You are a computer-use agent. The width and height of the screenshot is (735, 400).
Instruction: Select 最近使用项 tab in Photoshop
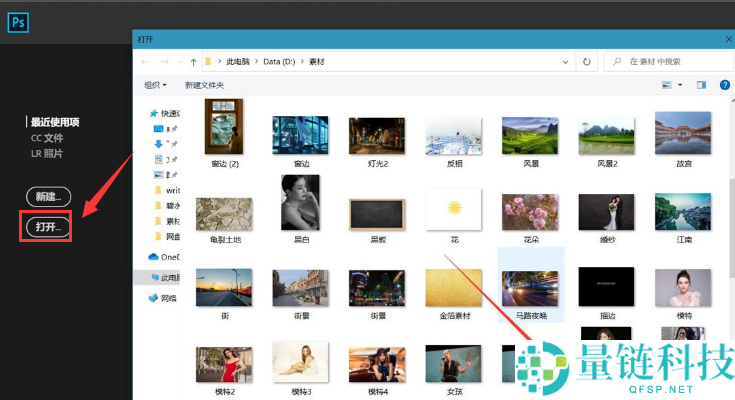point(55,122)
